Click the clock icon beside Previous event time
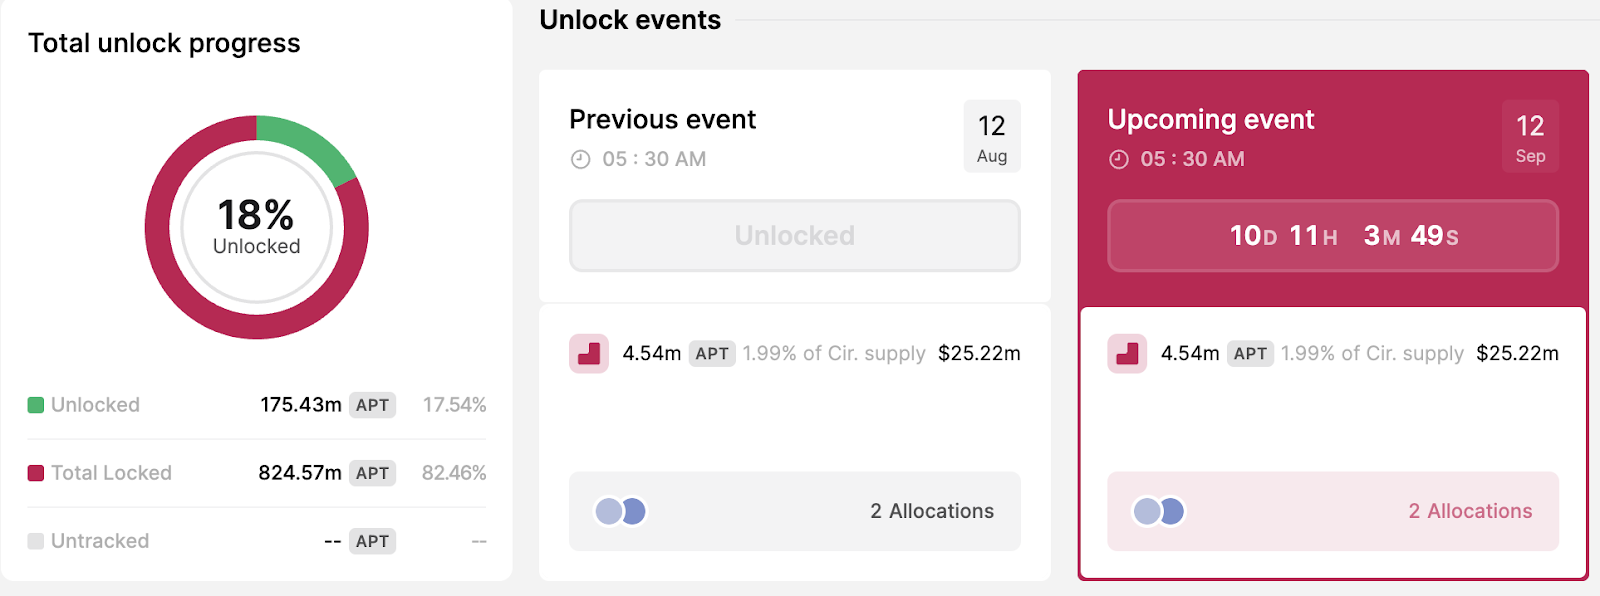The width and height of the screenshot is (1600, 596). 580,159
